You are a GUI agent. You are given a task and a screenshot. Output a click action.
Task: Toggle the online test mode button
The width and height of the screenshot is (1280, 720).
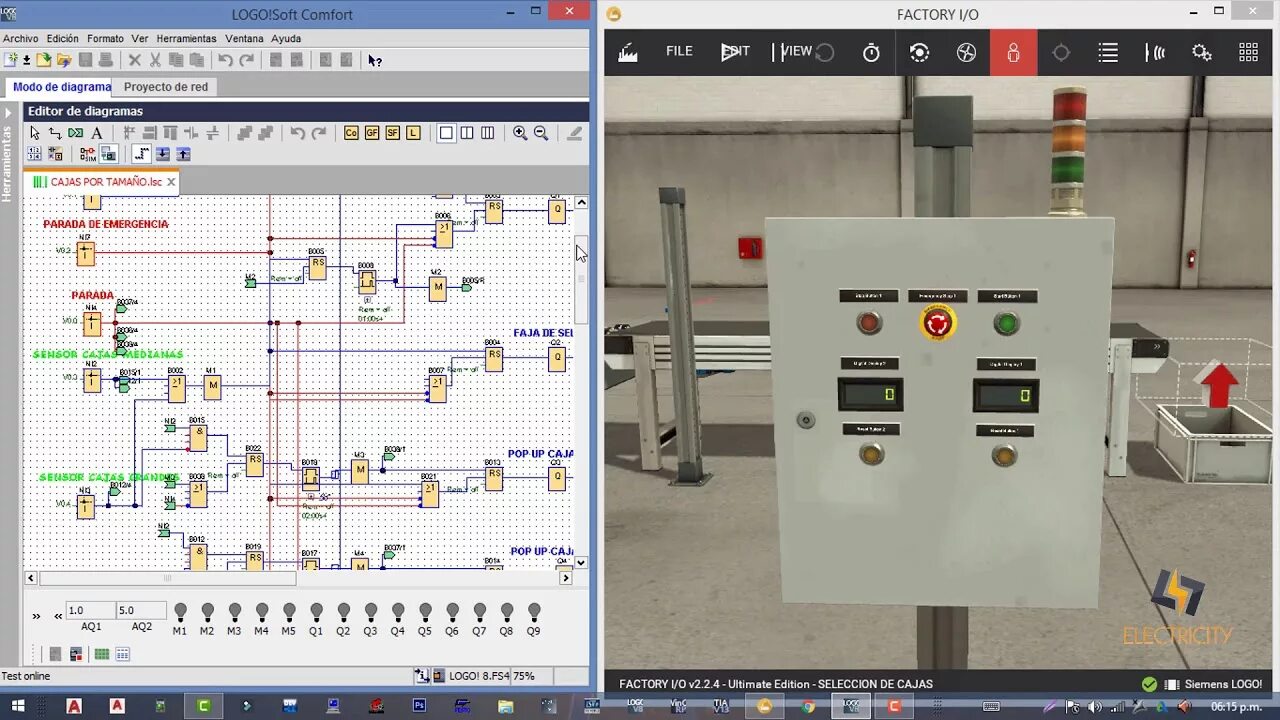pyautogui.click(x=108, y=154)
